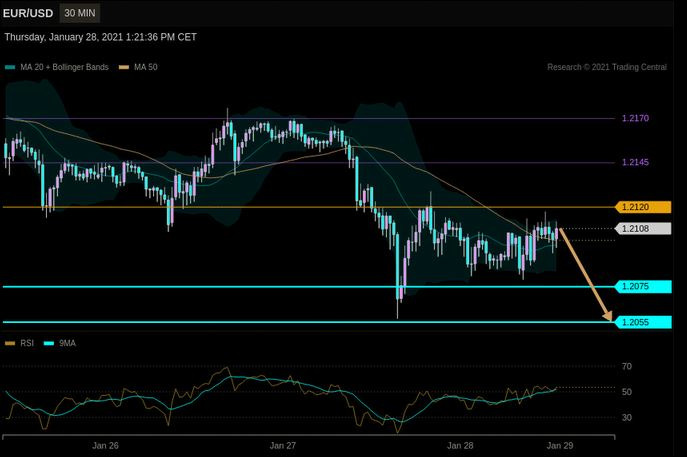Click the RSI legend label

click(27, 343)
